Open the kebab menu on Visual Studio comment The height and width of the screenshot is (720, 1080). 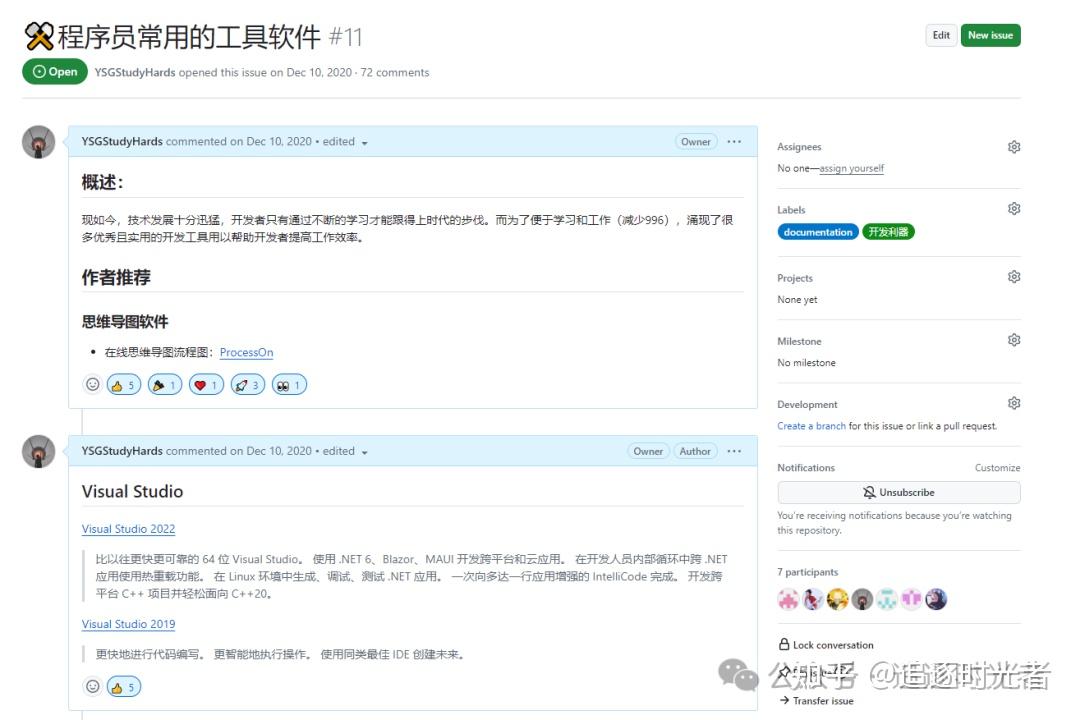click(735, 451)
